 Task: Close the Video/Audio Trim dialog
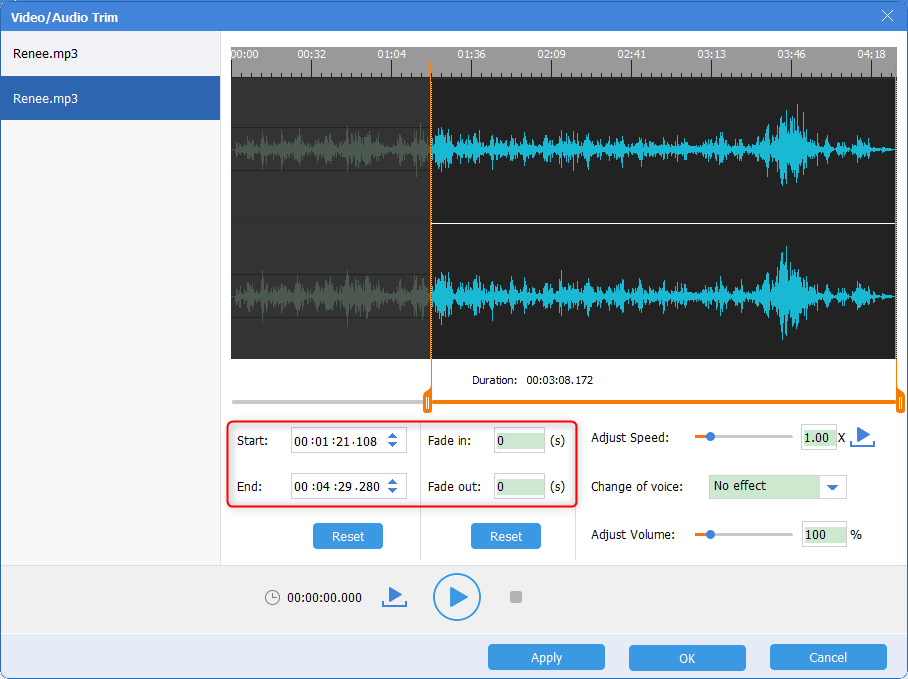887,16
